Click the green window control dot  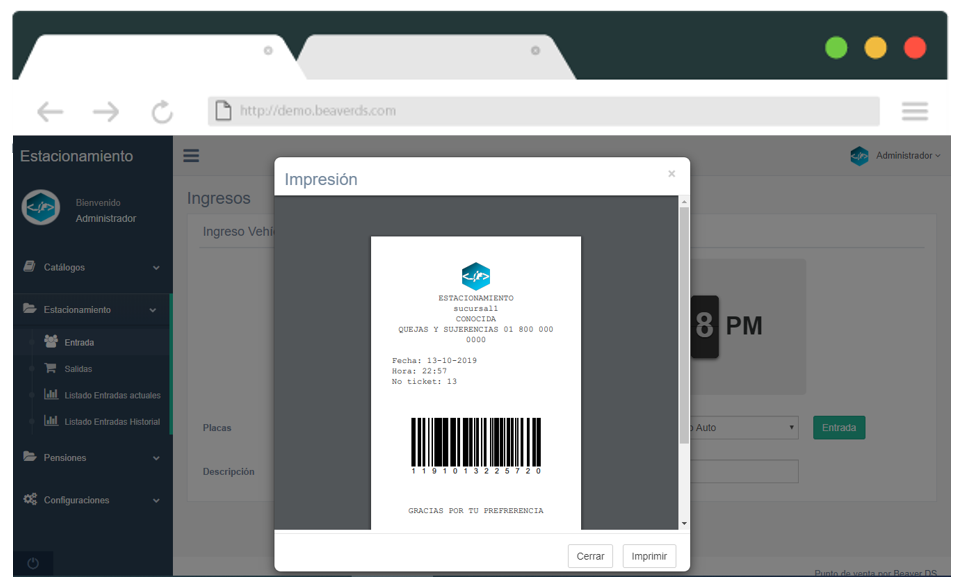[836, 48]
